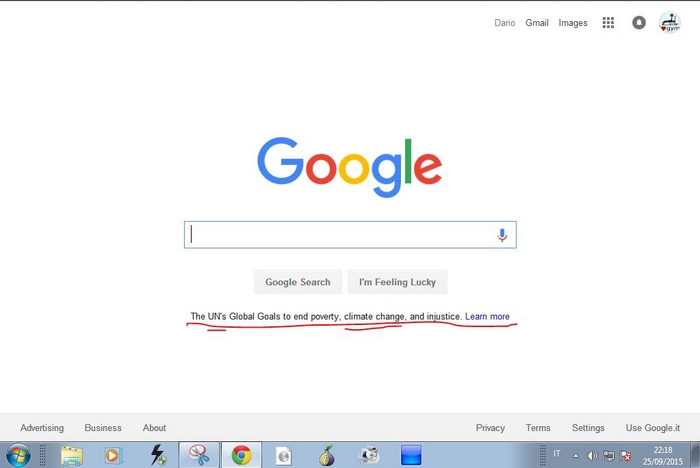The height and width of the screenshot is (468, 700).
Task: Open Advertising footer link
Action: 42,427
